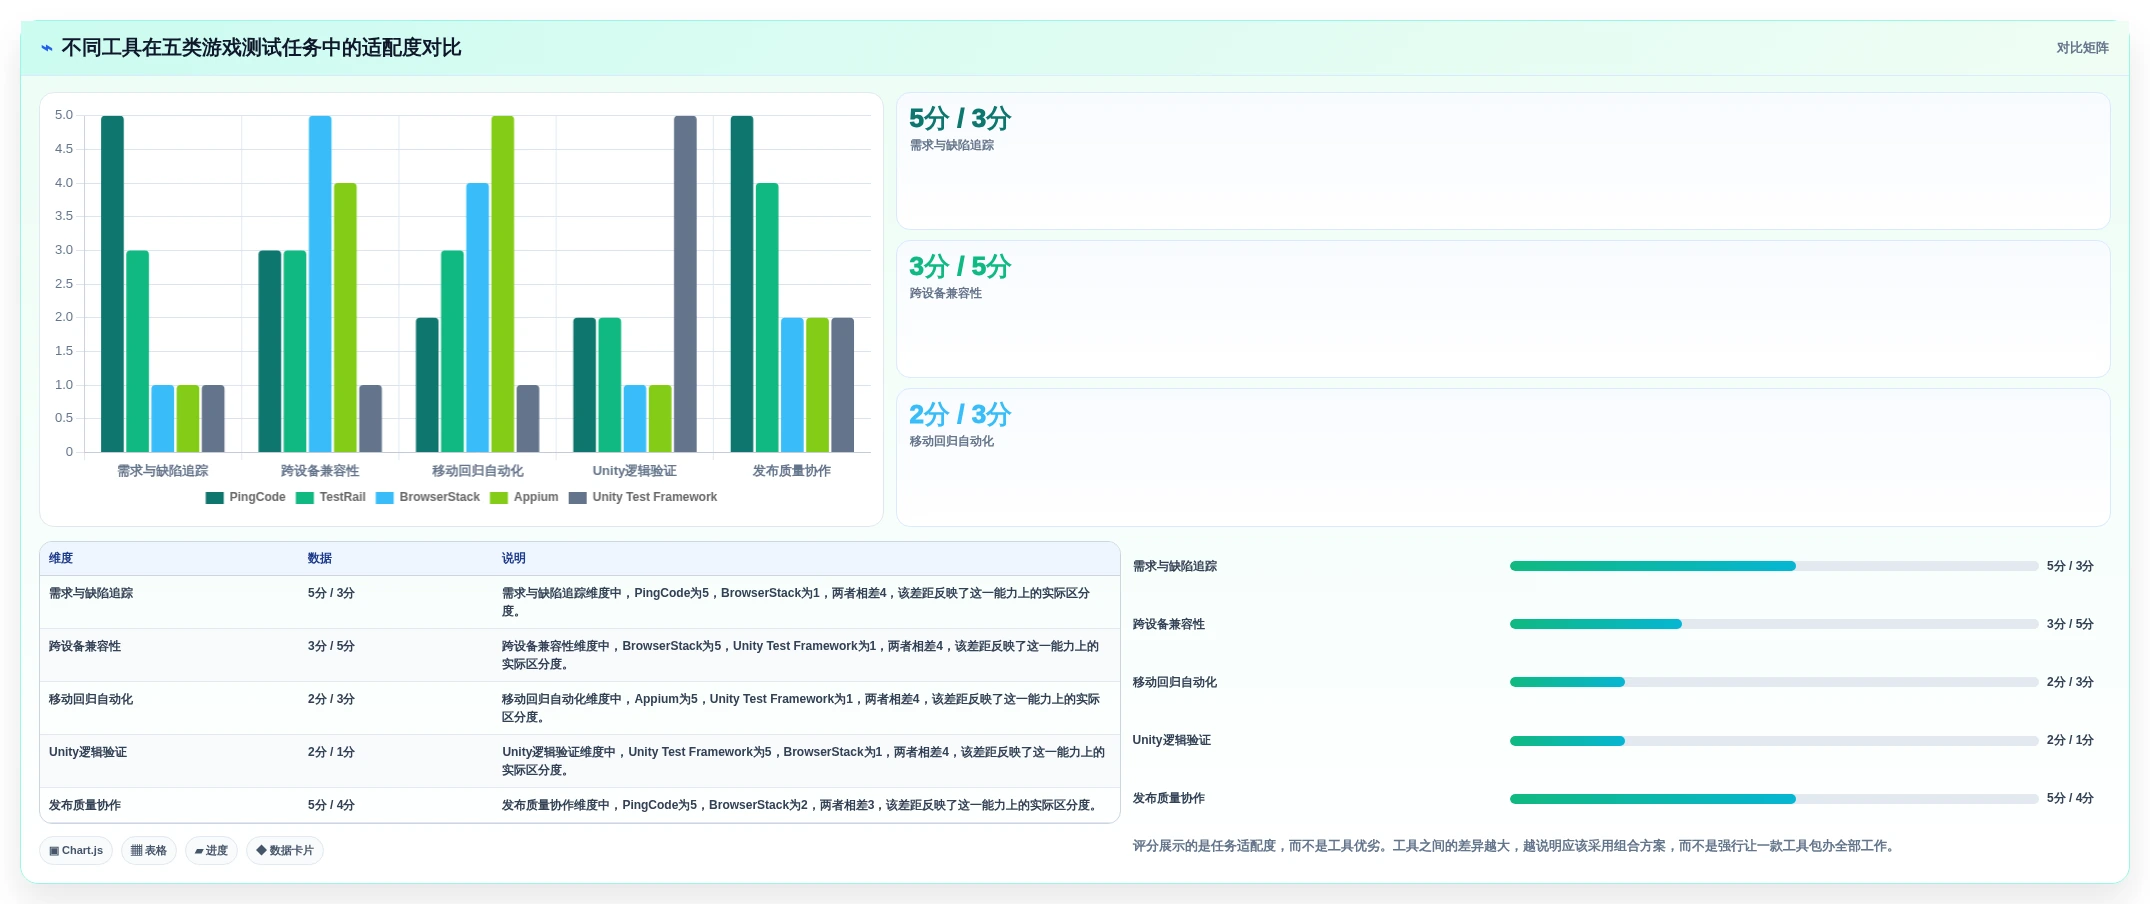Select the Unity Test Framework bar in Unity逻辑验证 group
Screen dimensions: 2150x904
685,284
